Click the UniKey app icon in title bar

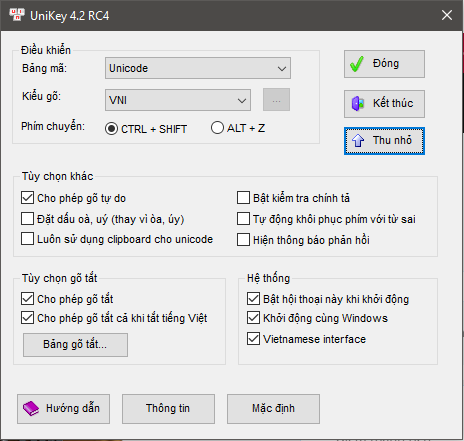pos(17,15)
